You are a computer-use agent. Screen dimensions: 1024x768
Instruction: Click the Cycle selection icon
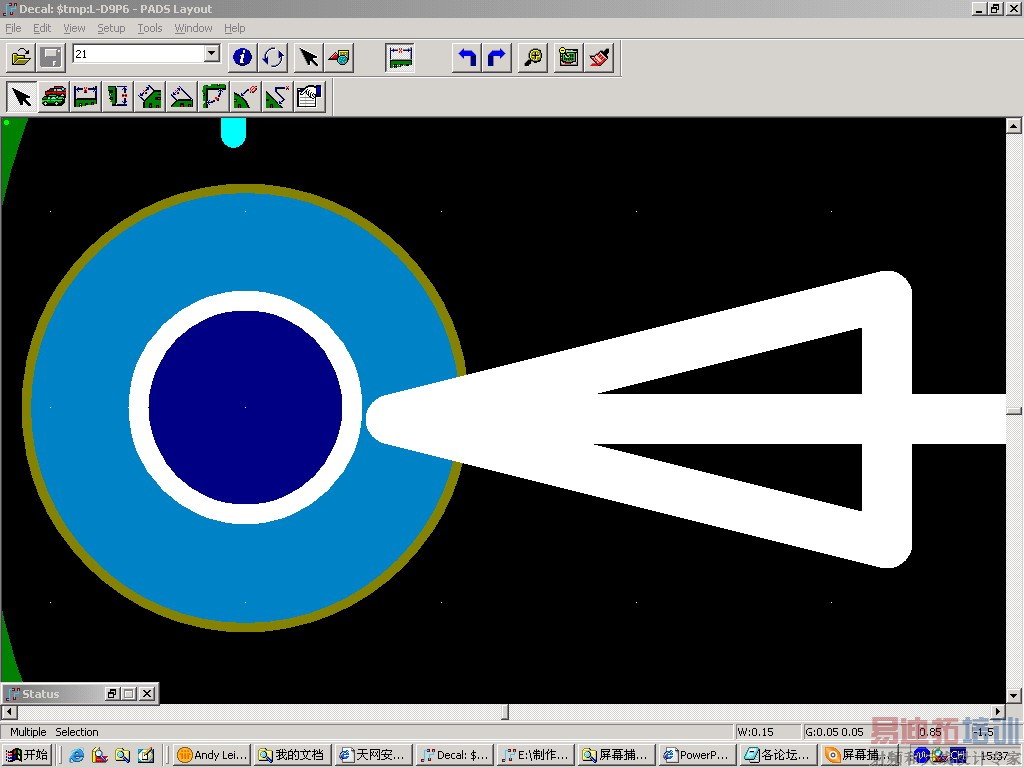click(274, 57)
